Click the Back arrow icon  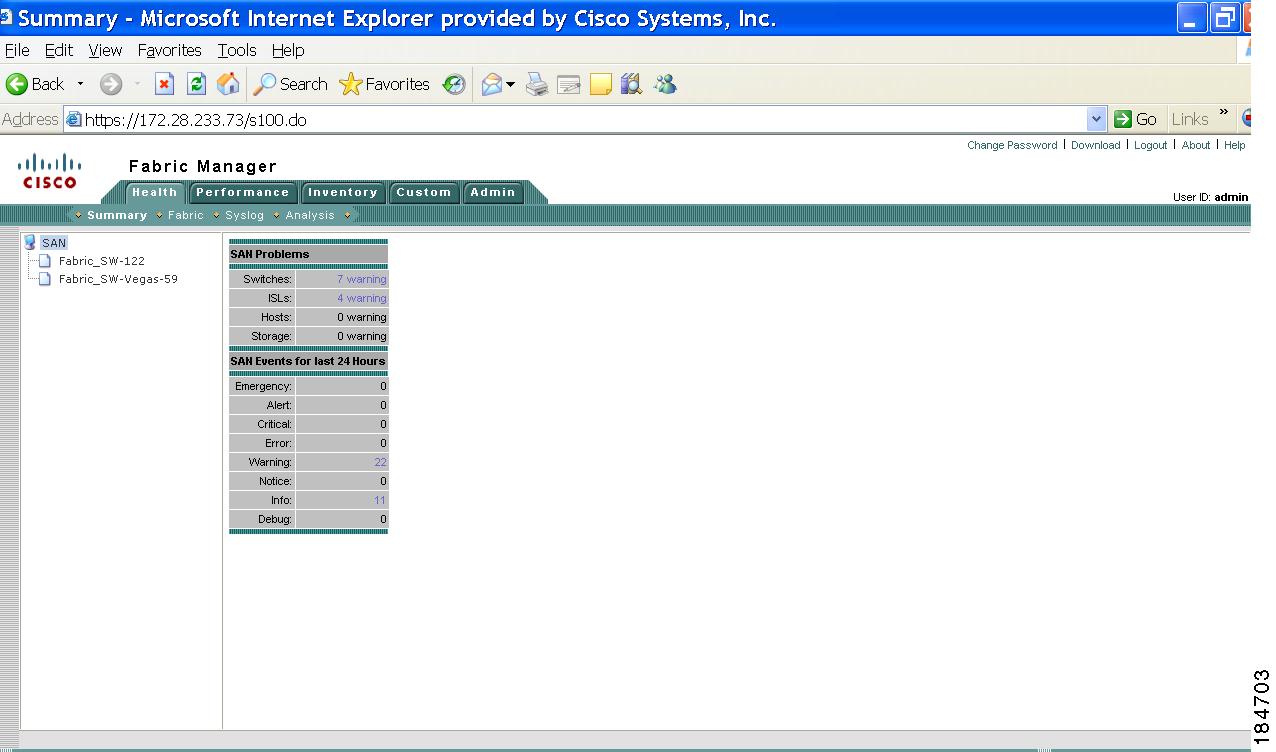coord(17,85)
